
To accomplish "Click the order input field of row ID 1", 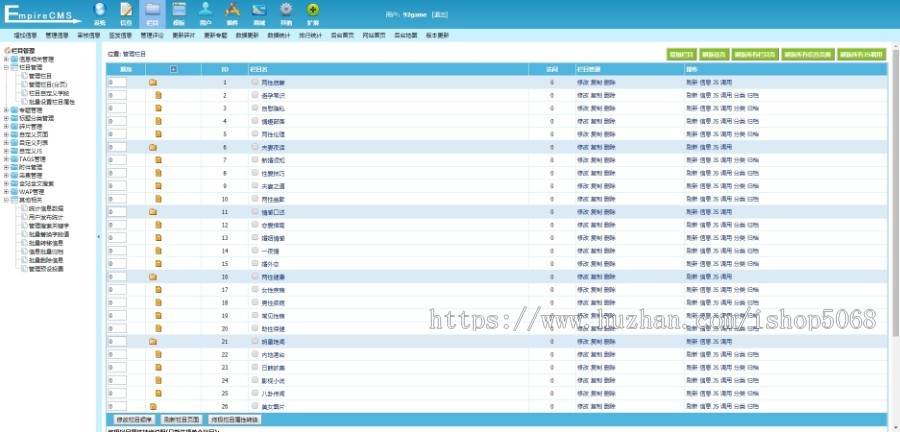I will click(117, 82).
